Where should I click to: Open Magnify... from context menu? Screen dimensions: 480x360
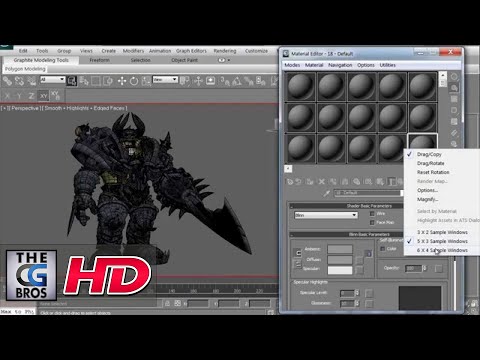click(x=442, y=199)
